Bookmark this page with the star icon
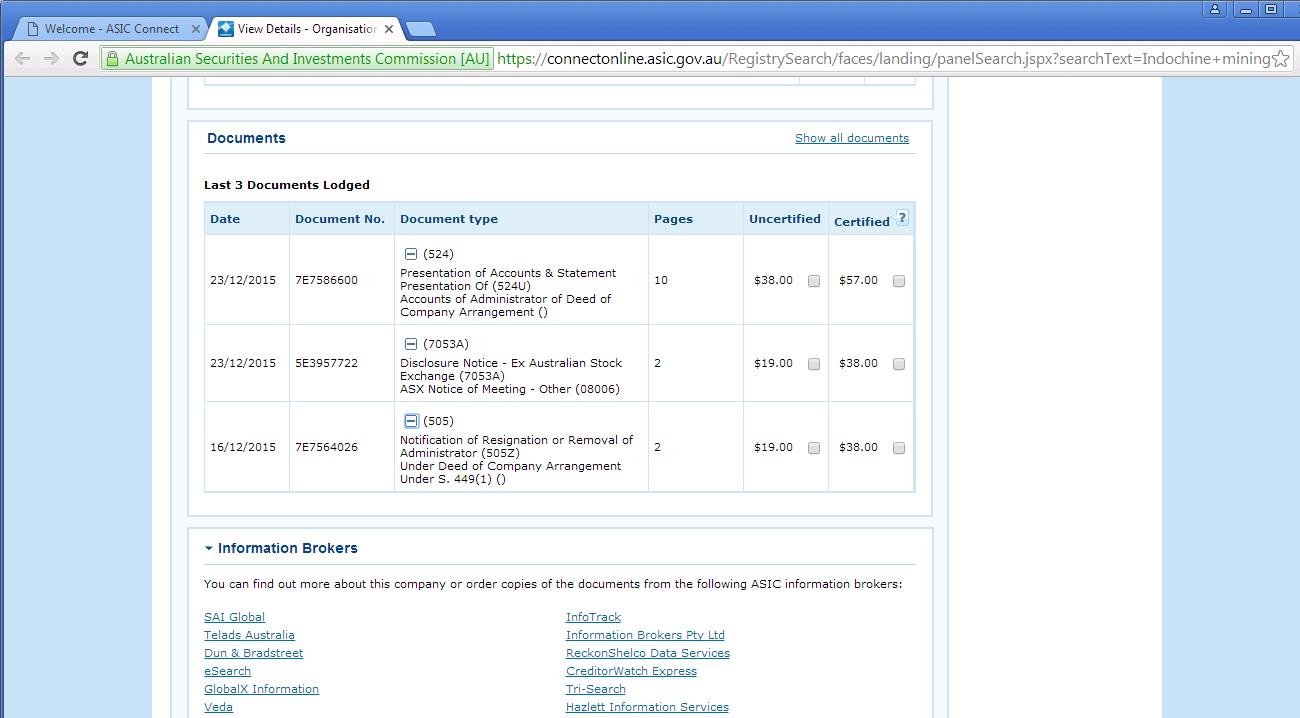The height and width of the screenshot is (718, 1300). point(1279,59)
